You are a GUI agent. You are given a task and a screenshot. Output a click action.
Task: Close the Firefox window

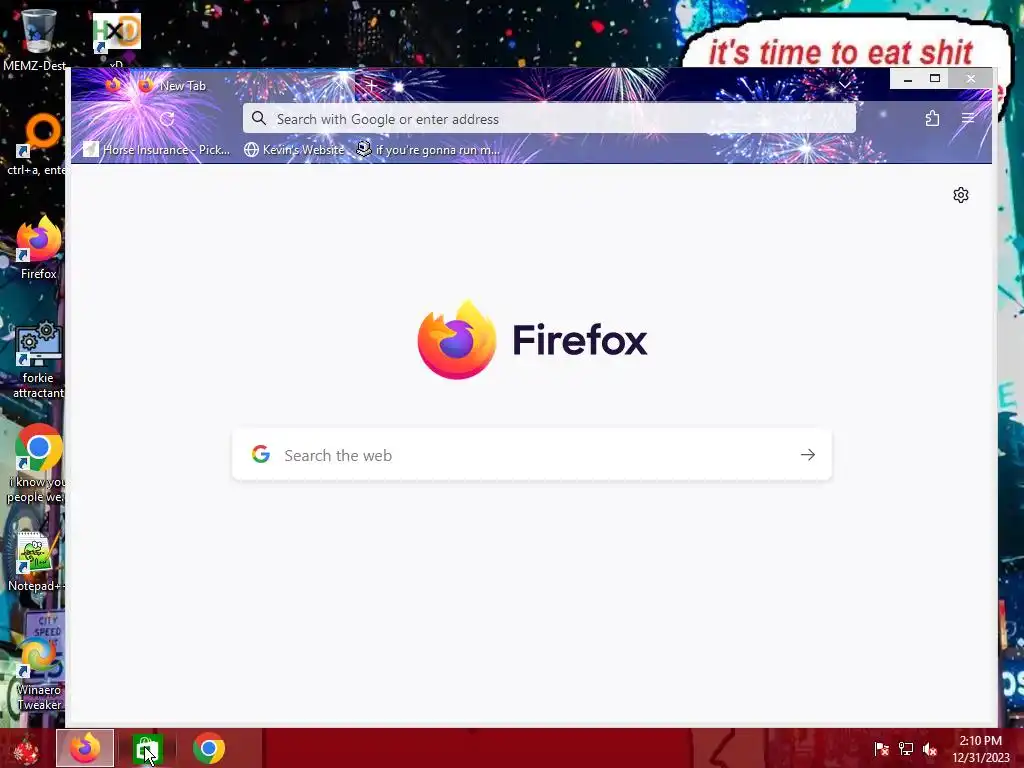click(x=971, y=78)
